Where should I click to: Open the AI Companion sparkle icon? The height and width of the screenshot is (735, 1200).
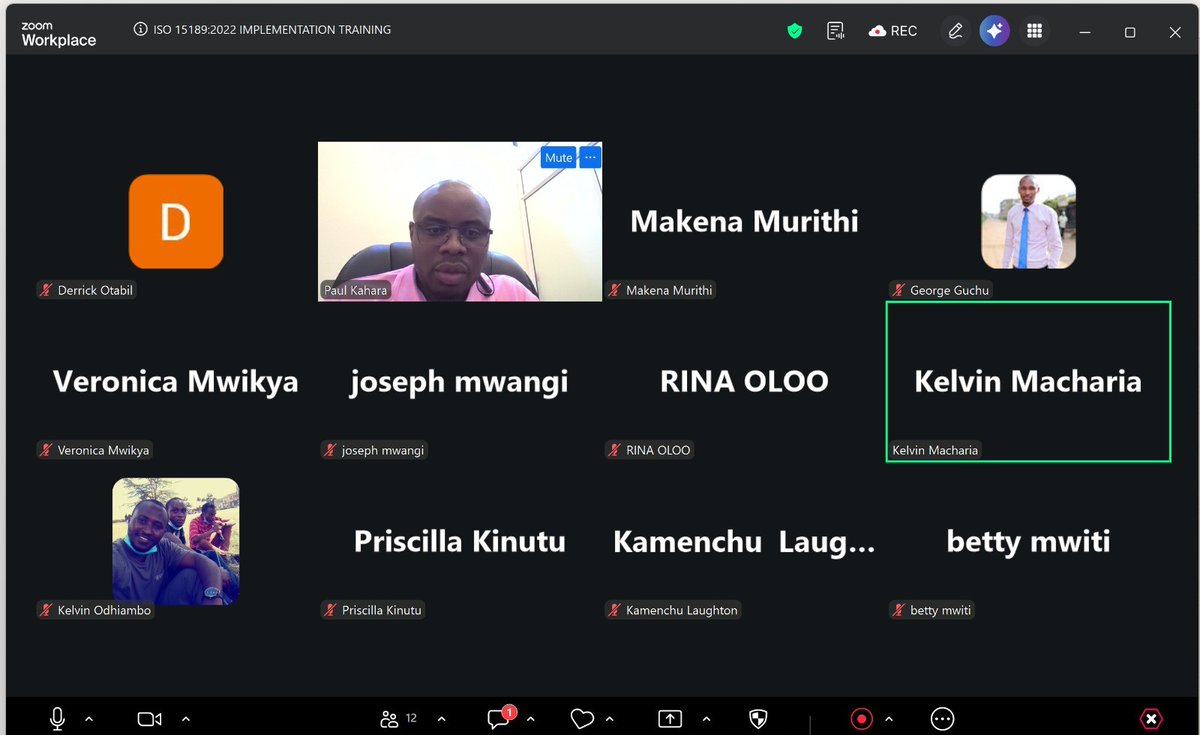point(995,31)
